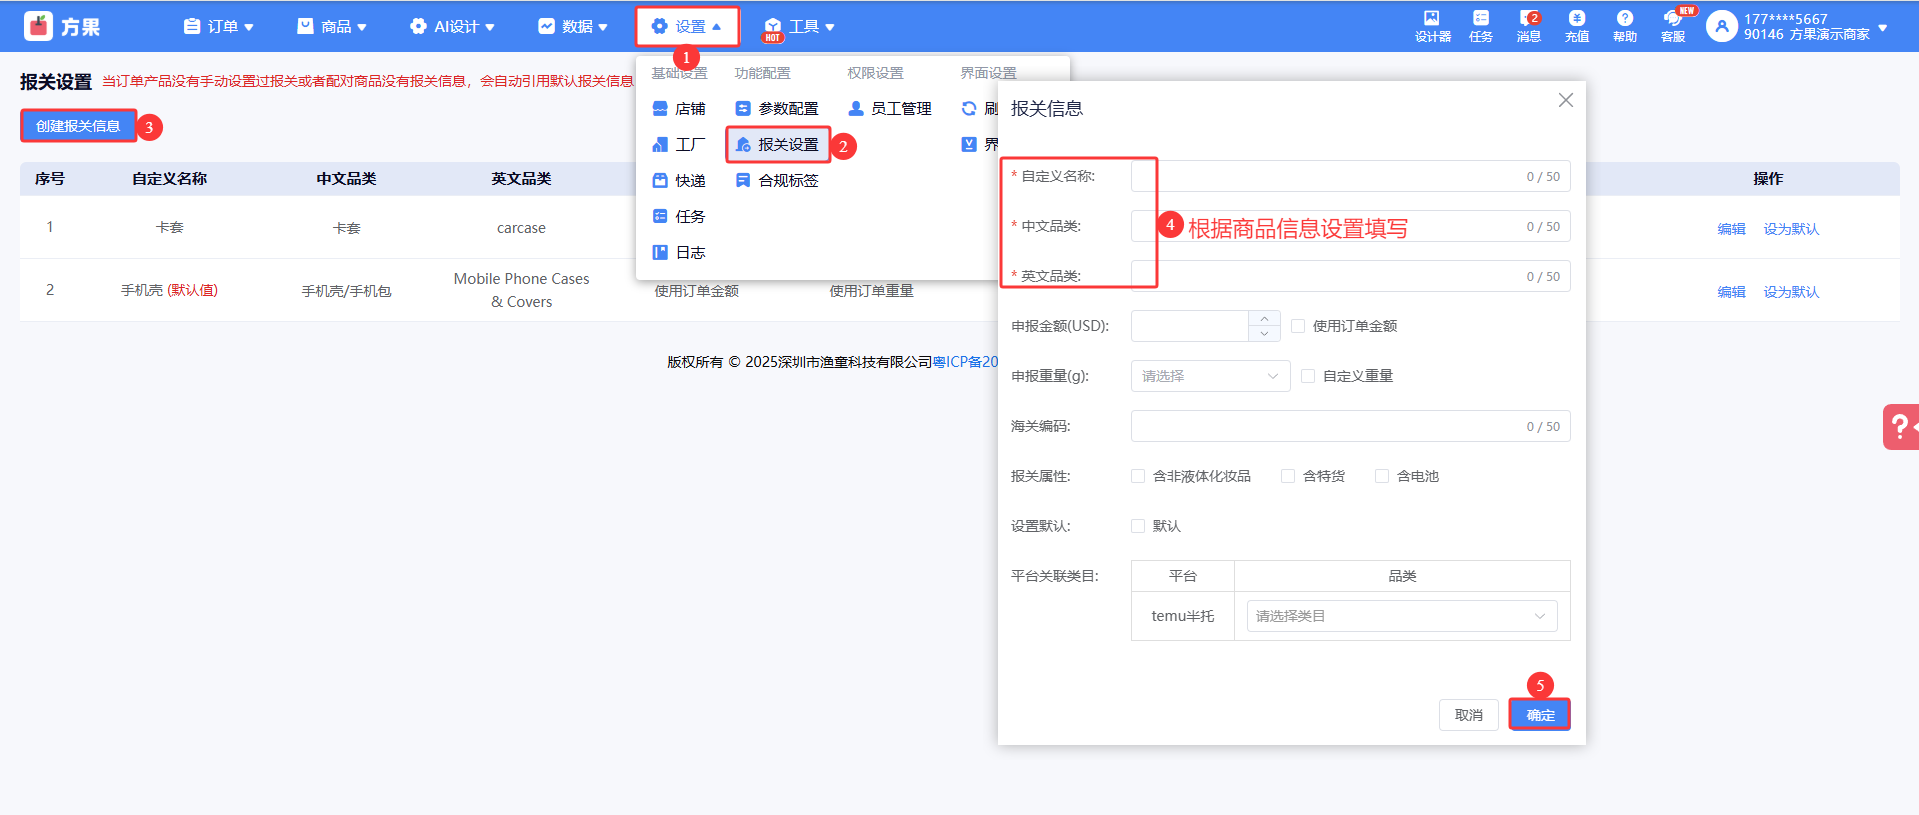Select 报关设置 in settings menu
This screenshot has height=815, width=1919.
tap(778, 145)
